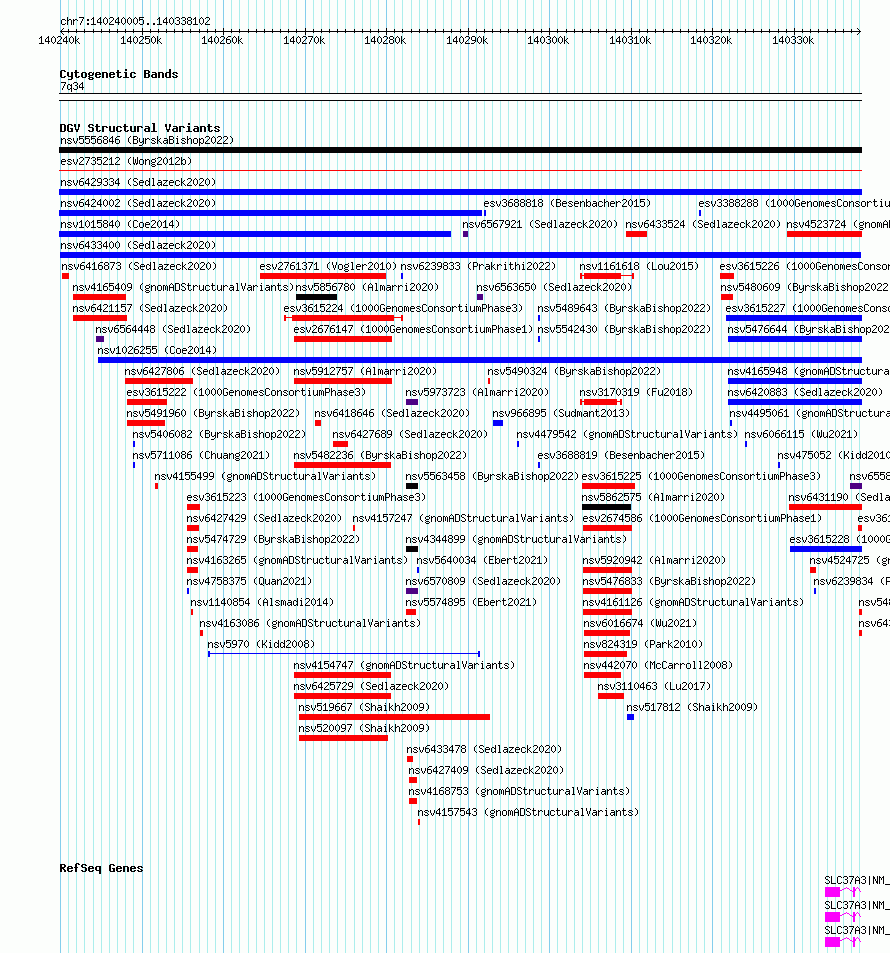Open nsv6563650 (Sedlazeck2020) variant
The width and height of the screenshot is (890, 953).
click(x=554, y=287)
